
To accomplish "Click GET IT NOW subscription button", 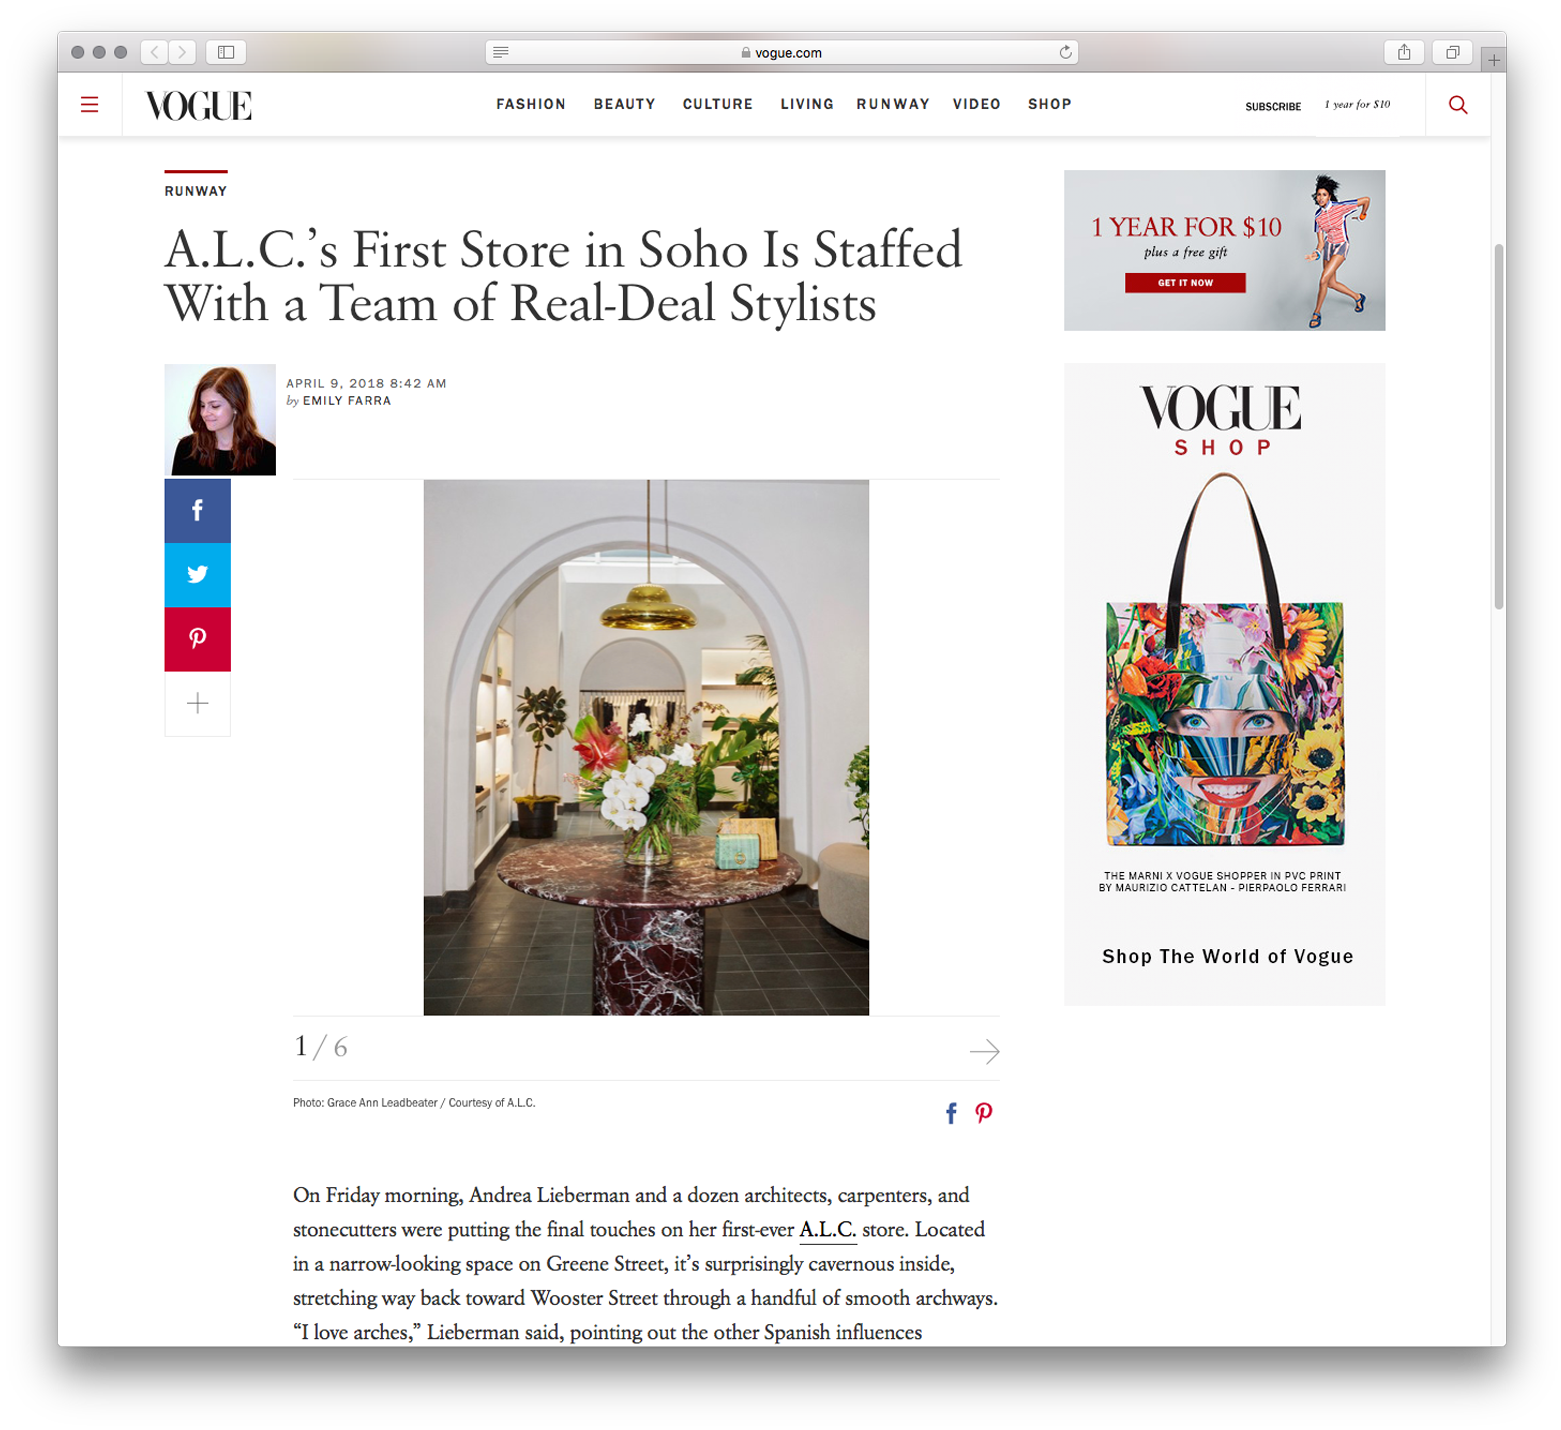I will 1185,283.
